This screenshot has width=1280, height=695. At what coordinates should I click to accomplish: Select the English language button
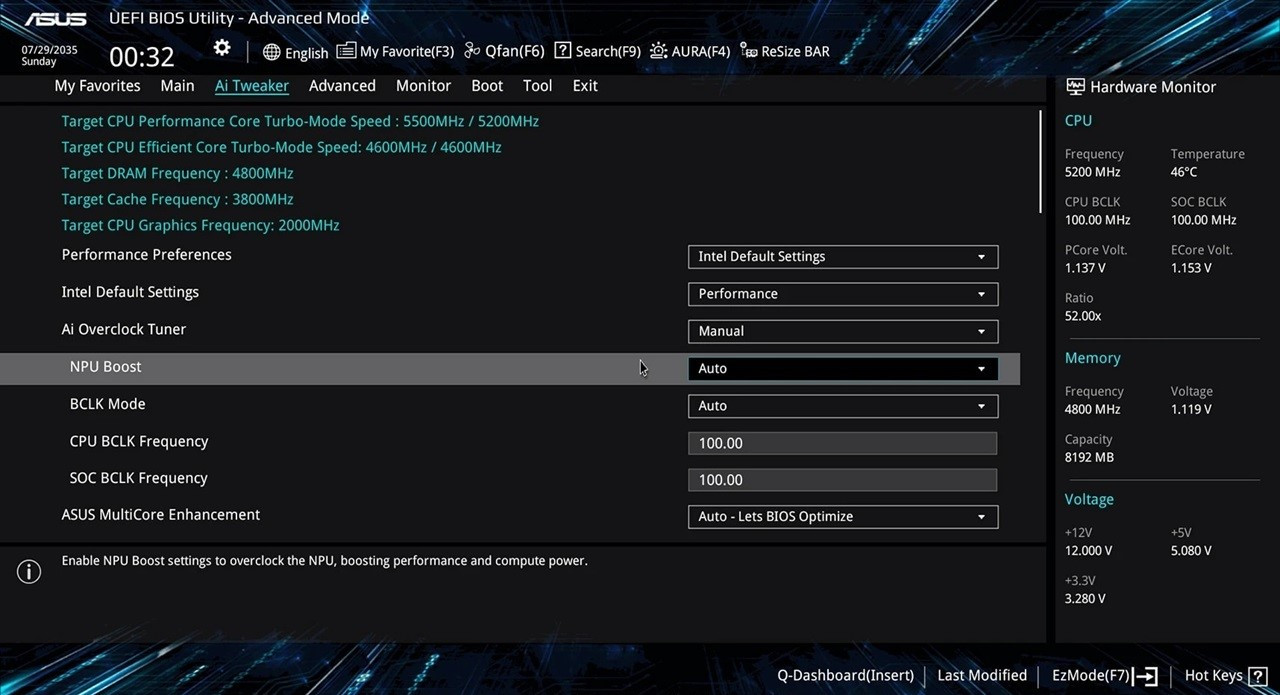pos(295,52)
